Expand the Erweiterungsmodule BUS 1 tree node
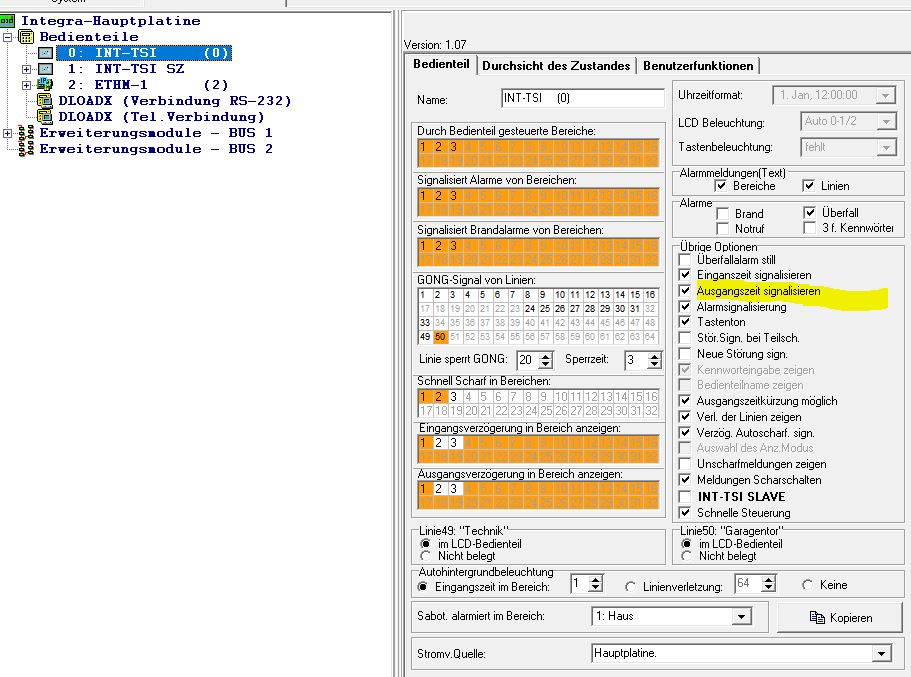Screen dimensions: 911x677 pyautogui.click(x=8, y=133)
